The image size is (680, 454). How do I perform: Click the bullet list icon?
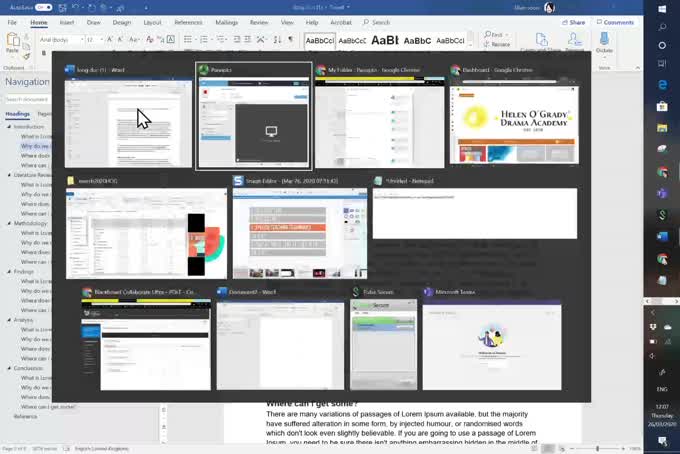pos(188,40)
